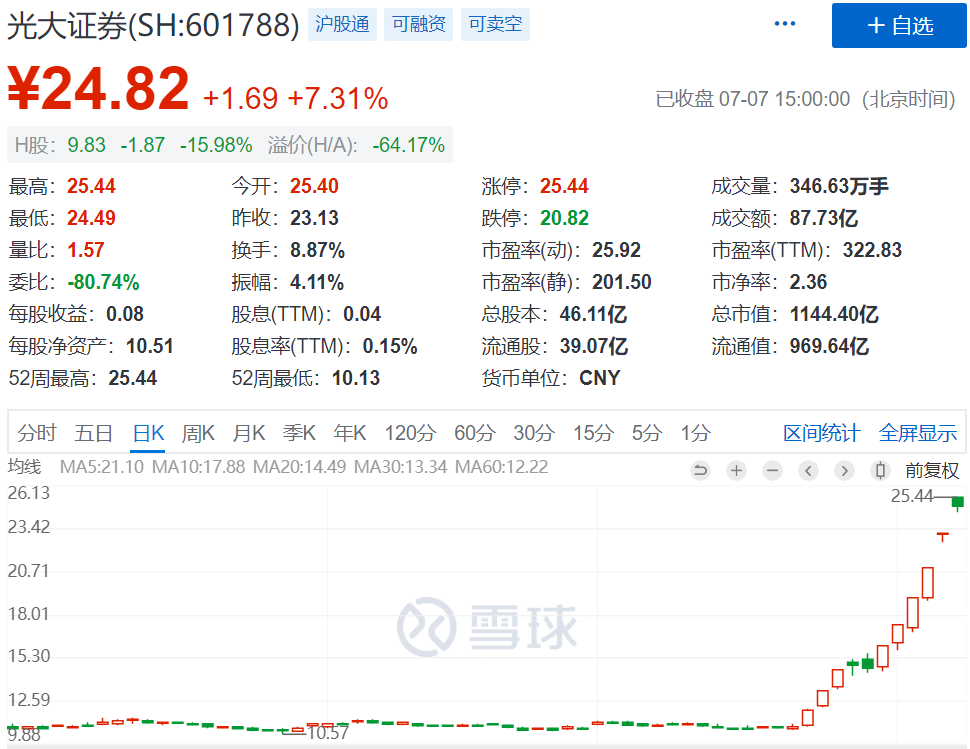Select the 月K monthly chart tab
Image resolution: width=970 pixels, height=749 pixels.
(249, 433)
